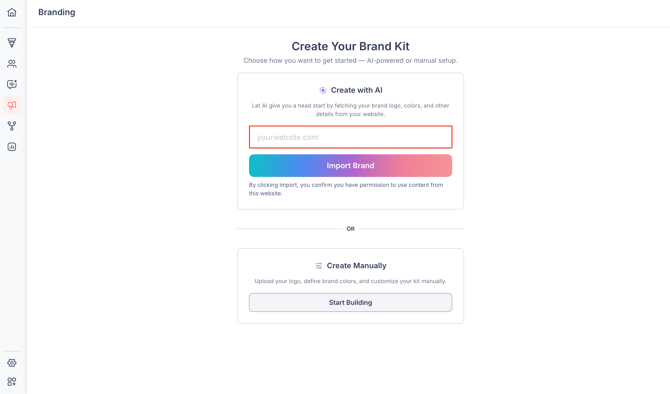Click the import permission disclaimer text
Viewport: 670px width, 394px height.
click(x=346, y=189)
